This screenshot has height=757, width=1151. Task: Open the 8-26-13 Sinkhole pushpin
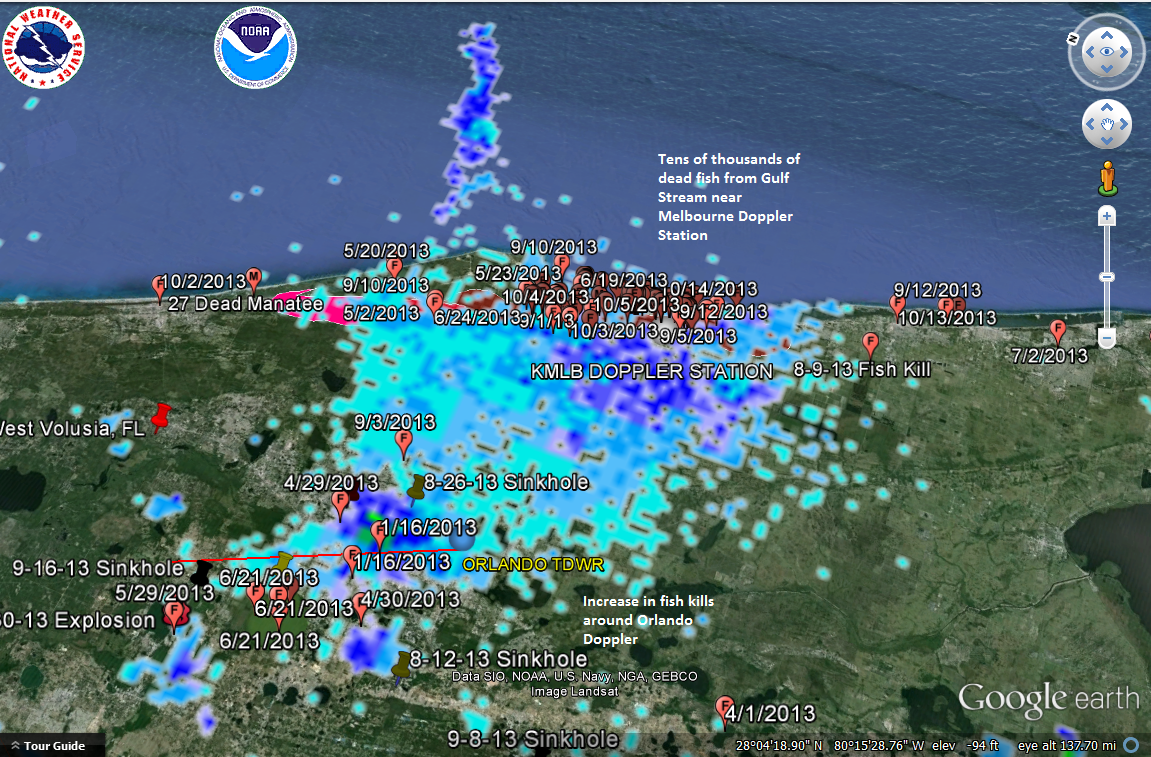click(x=417, y=487)
